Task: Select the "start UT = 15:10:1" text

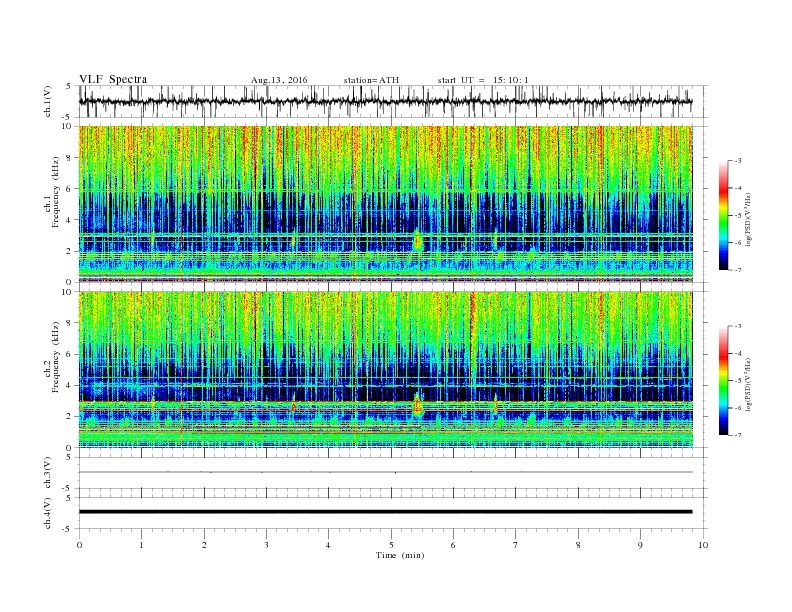Action: click(483, 80)
